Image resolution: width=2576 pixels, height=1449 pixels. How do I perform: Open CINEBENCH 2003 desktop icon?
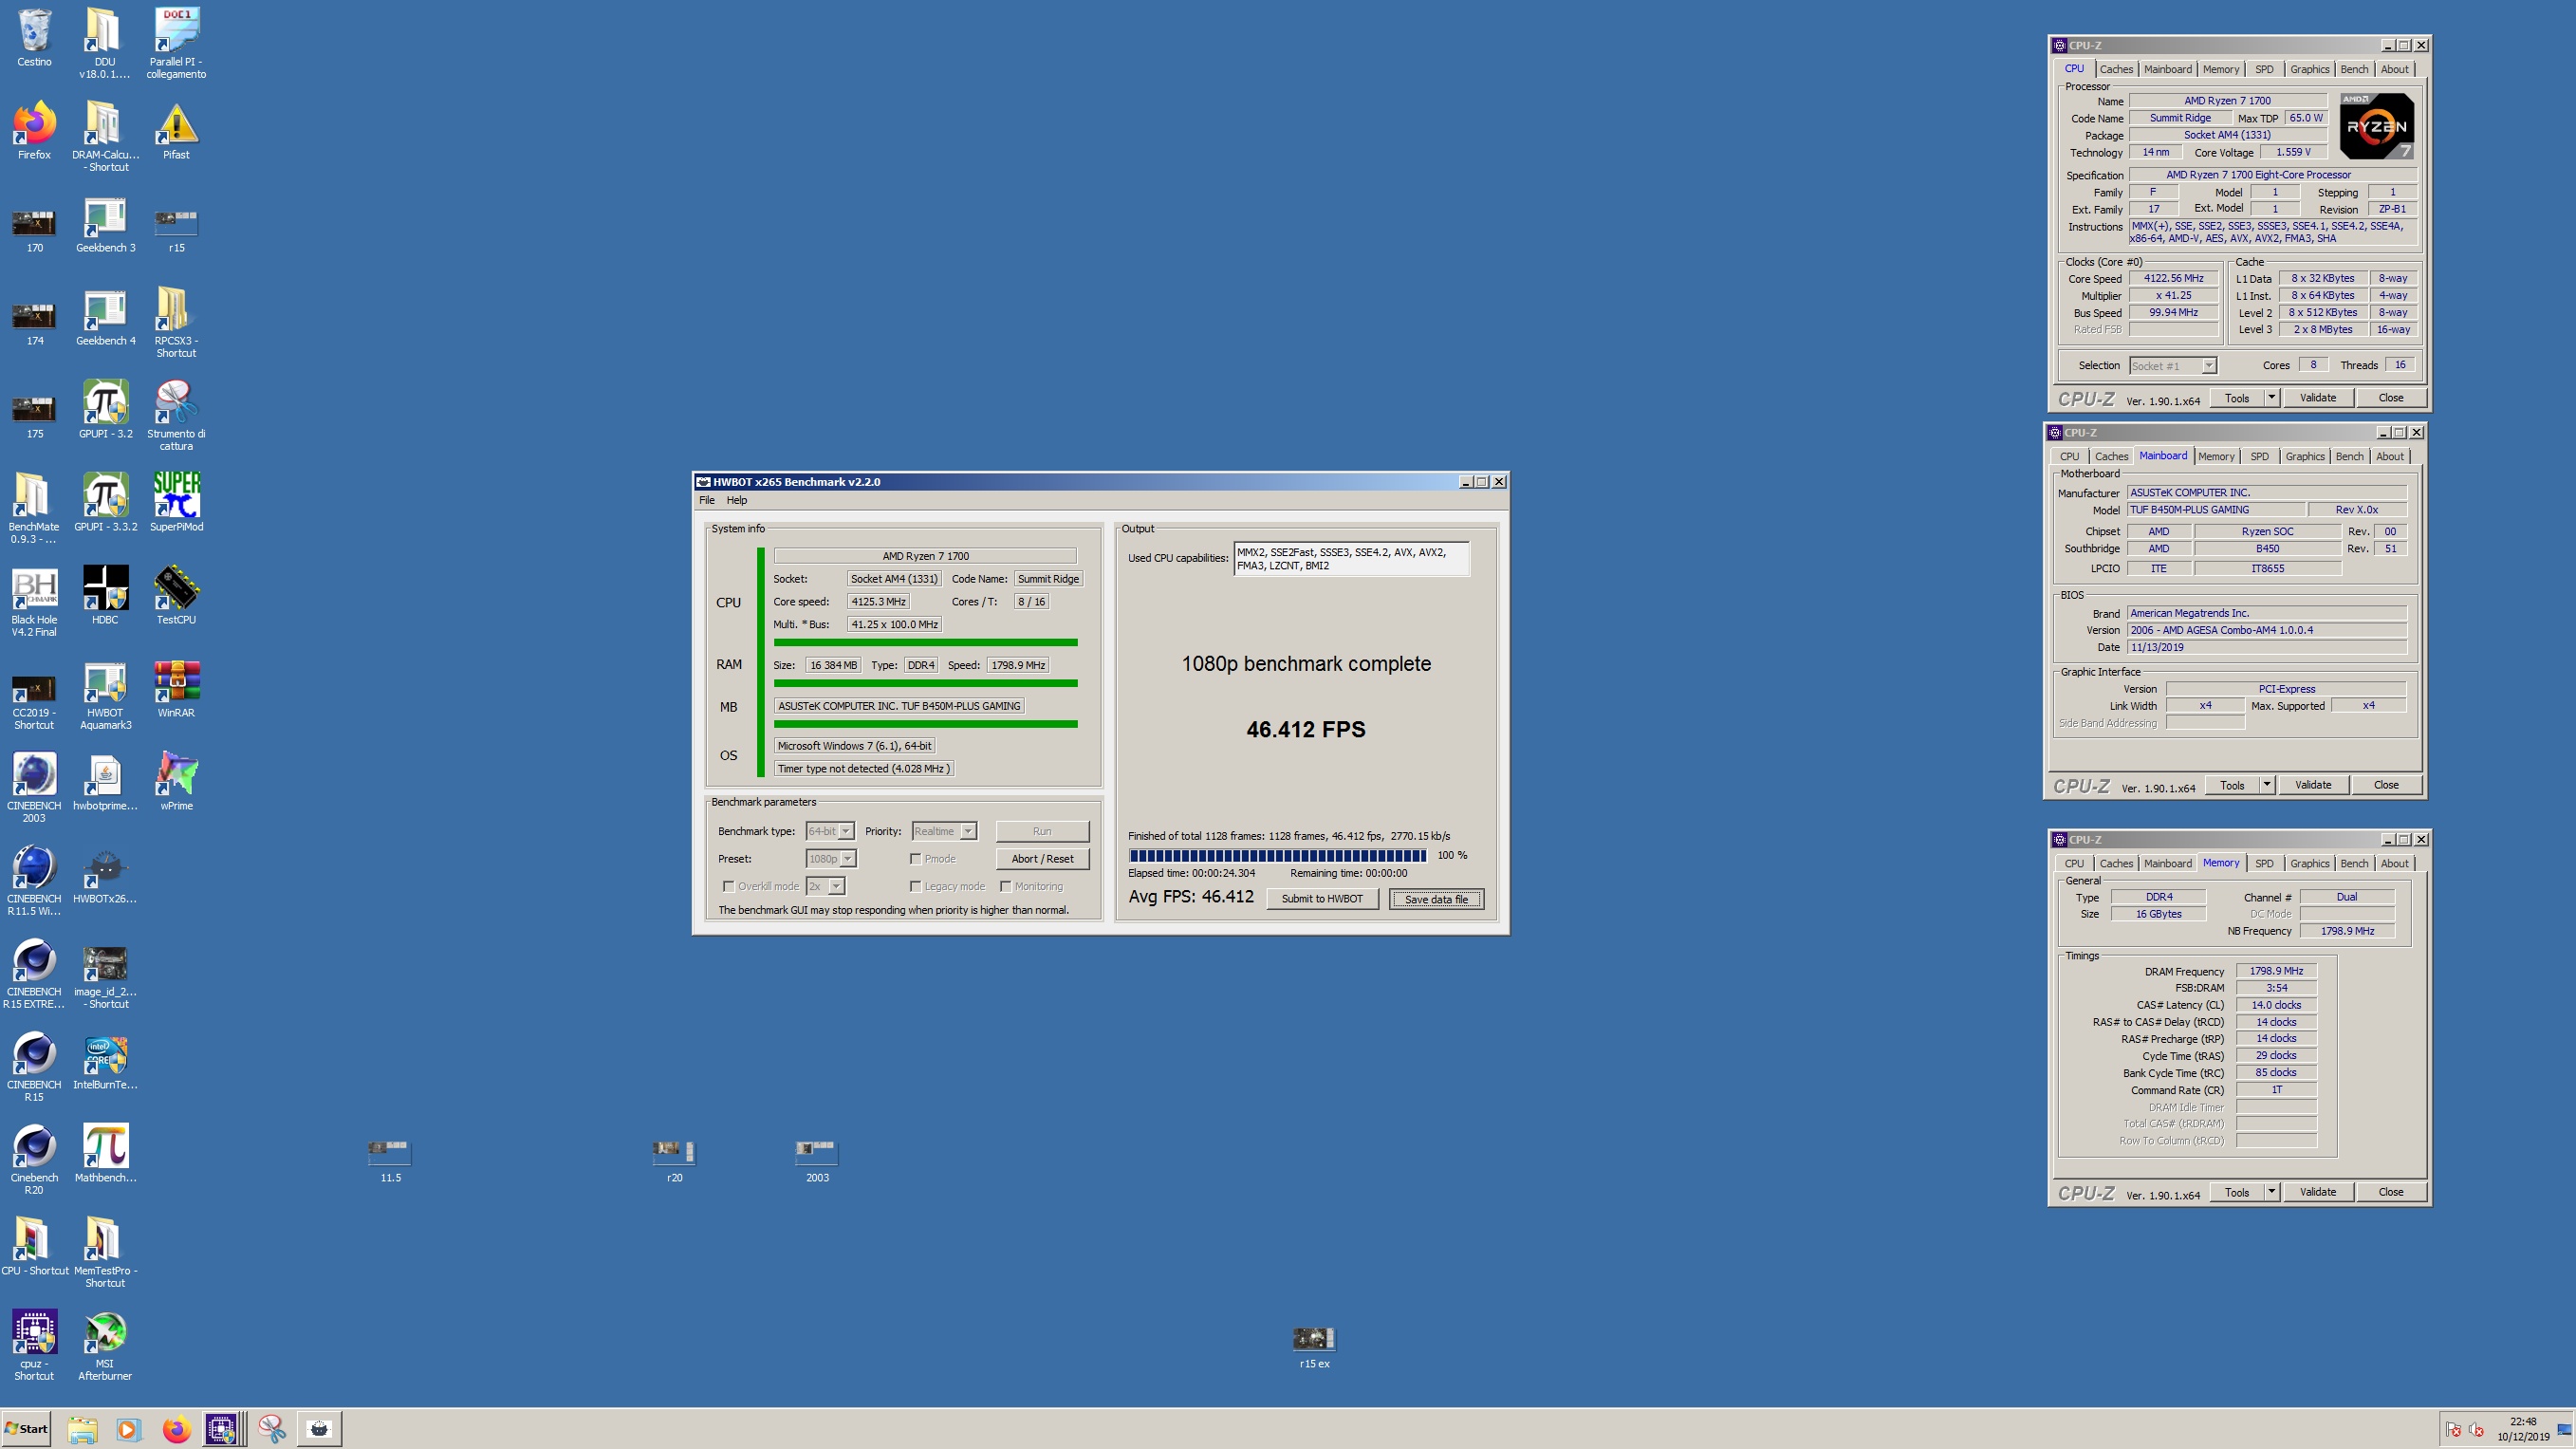(x=34, y=788)
